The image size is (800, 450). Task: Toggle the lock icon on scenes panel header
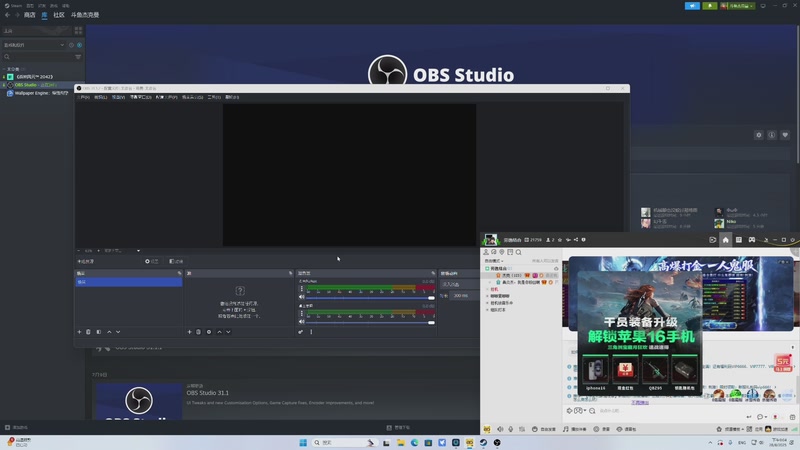point(179,273)
